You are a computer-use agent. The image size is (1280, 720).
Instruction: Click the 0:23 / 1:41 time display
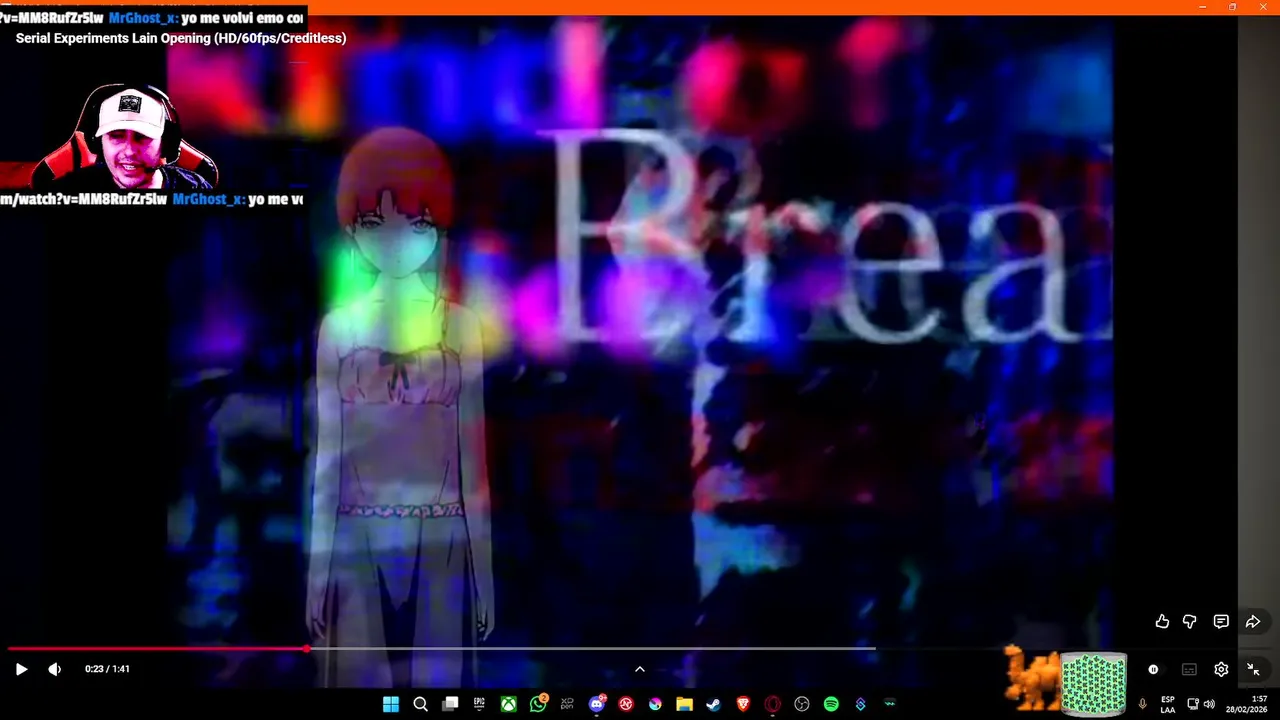(107, 669)
